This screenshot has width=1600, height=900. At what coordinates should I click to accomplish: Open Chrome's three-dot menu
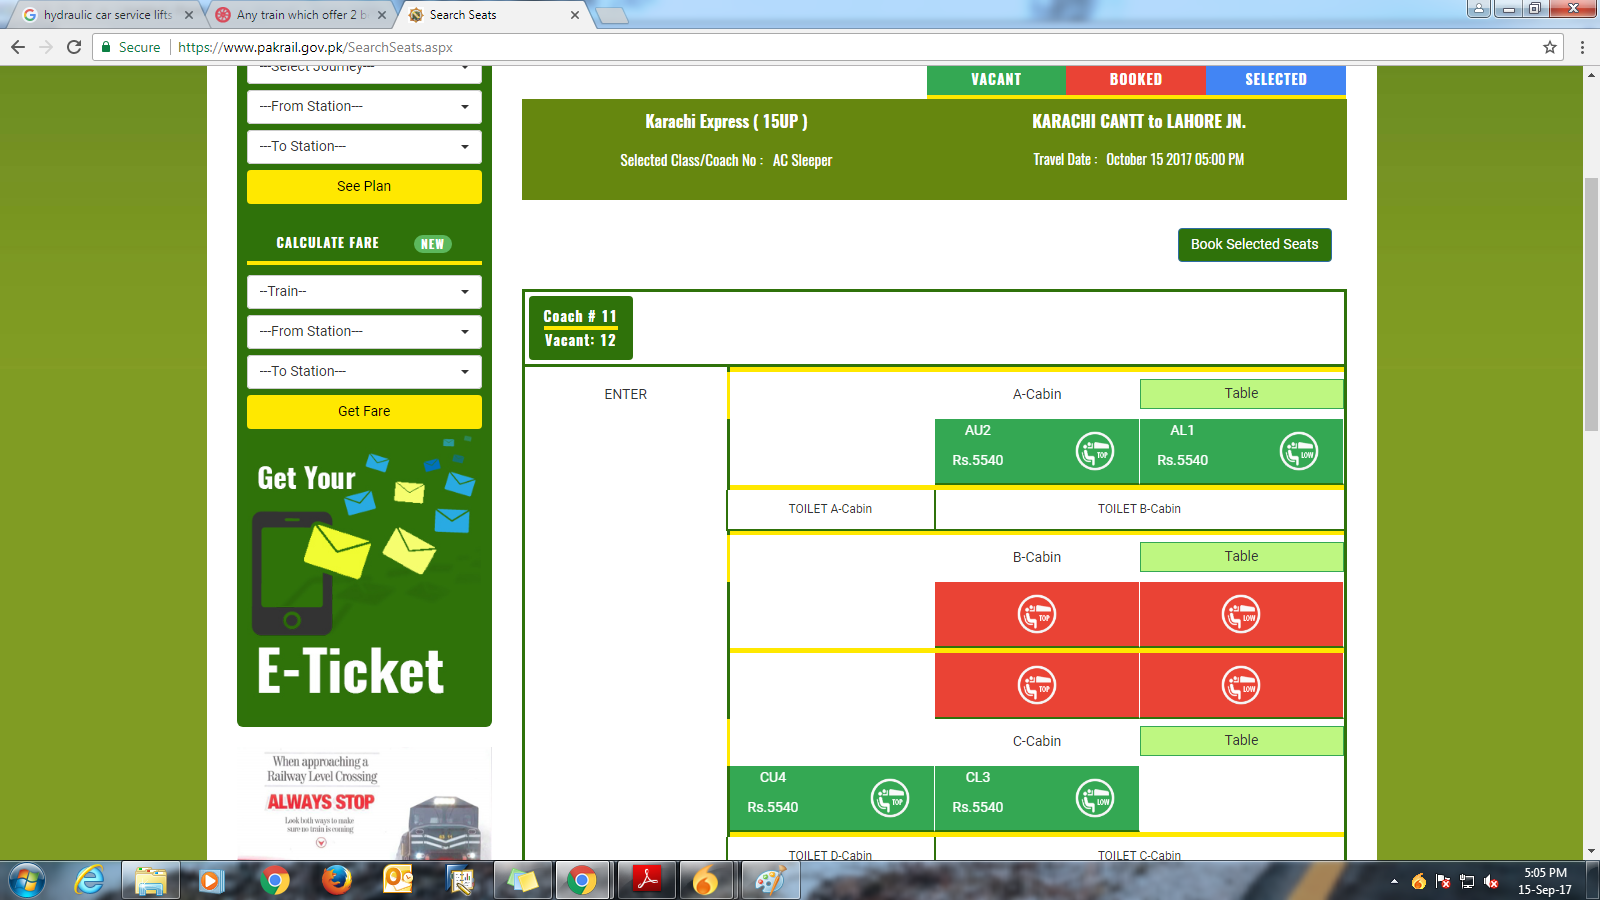pyautogui.click(x=1582, y=47)
